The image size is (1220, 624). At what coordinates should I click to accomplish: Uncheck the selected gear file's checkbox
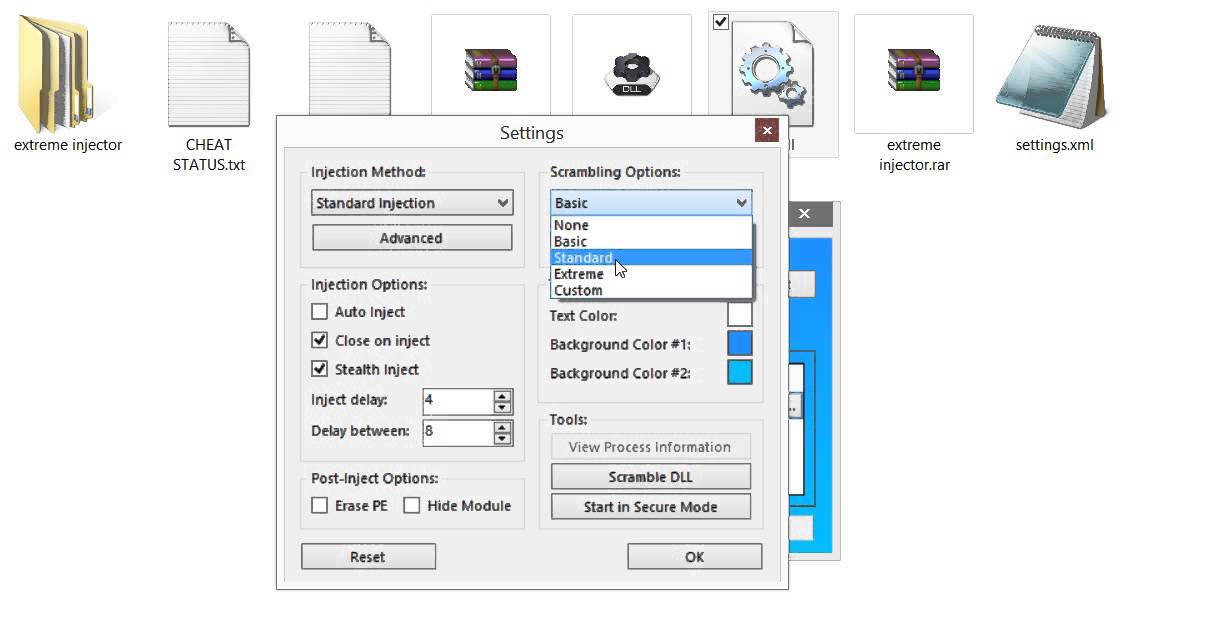coord(720,21)
